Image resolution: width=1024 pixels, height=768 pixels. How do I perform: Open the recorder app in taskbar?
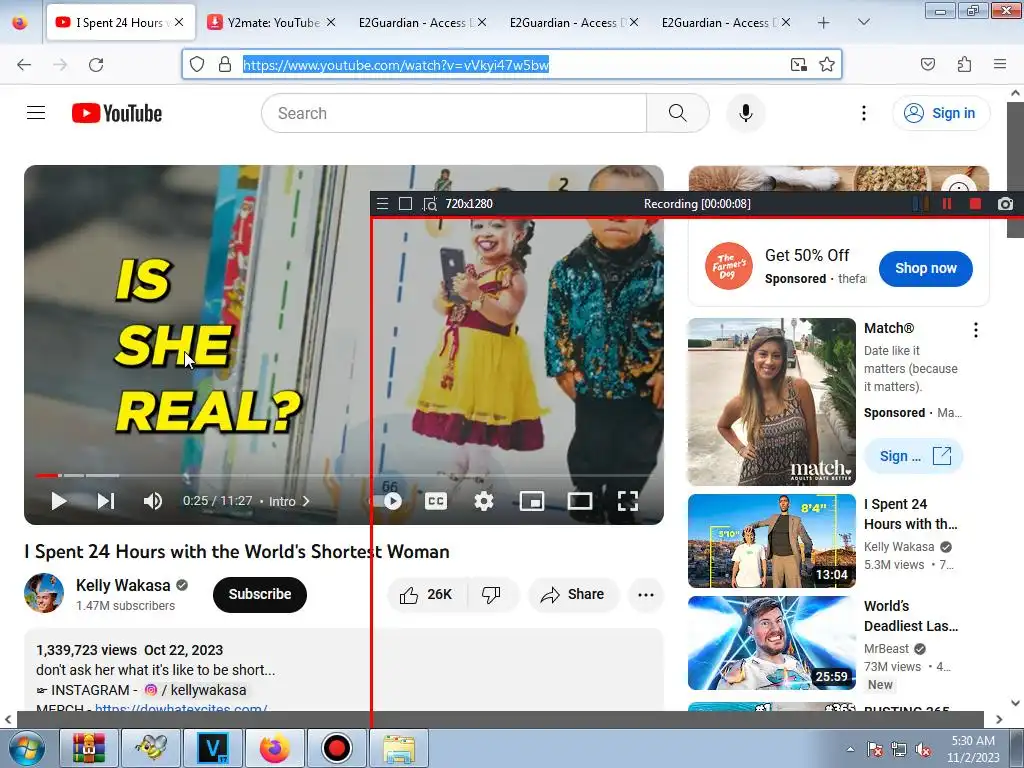pos(336,748)
